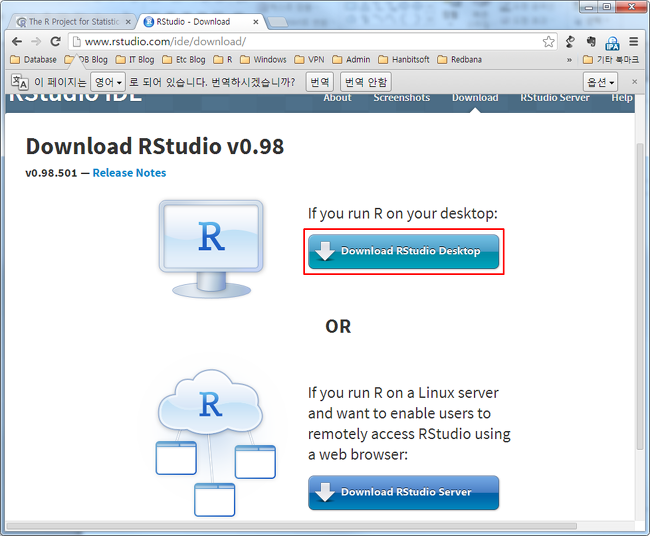Click the 번역 안함 button
650x536 pixels.
pyautogui.click(x=366, y=82)
